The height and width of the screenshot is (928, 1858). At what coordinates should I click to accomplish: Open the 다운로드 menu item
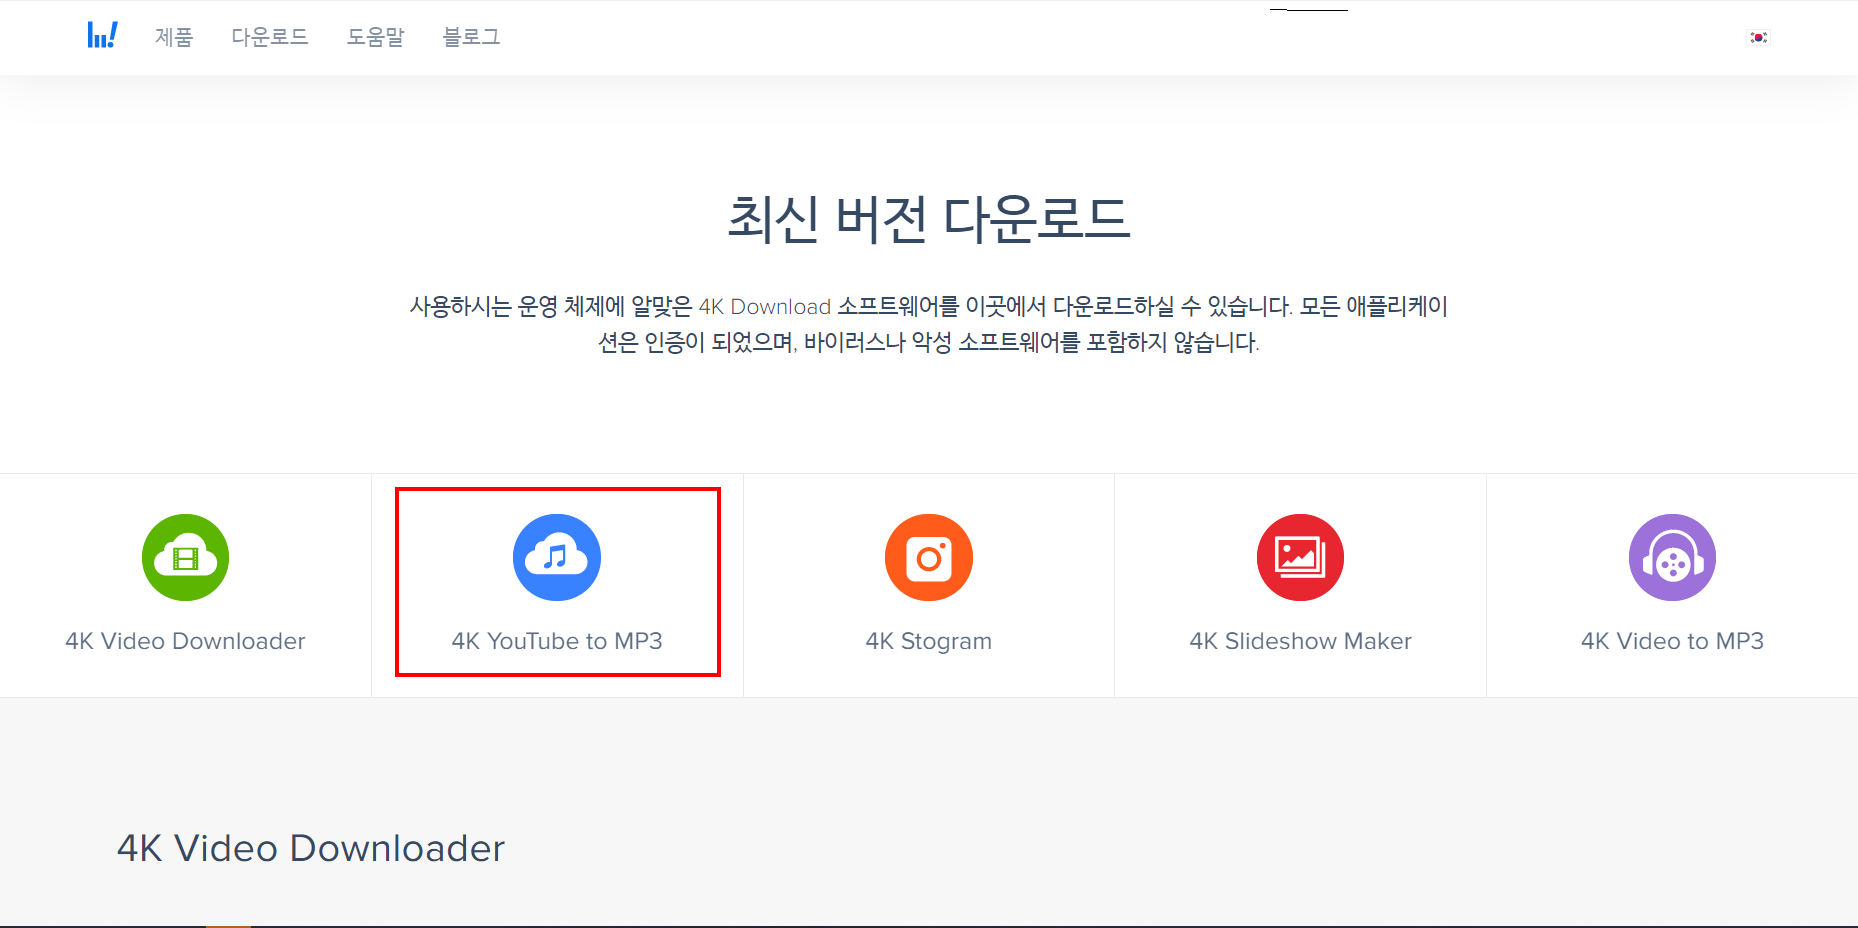click(x=270, y=37)
